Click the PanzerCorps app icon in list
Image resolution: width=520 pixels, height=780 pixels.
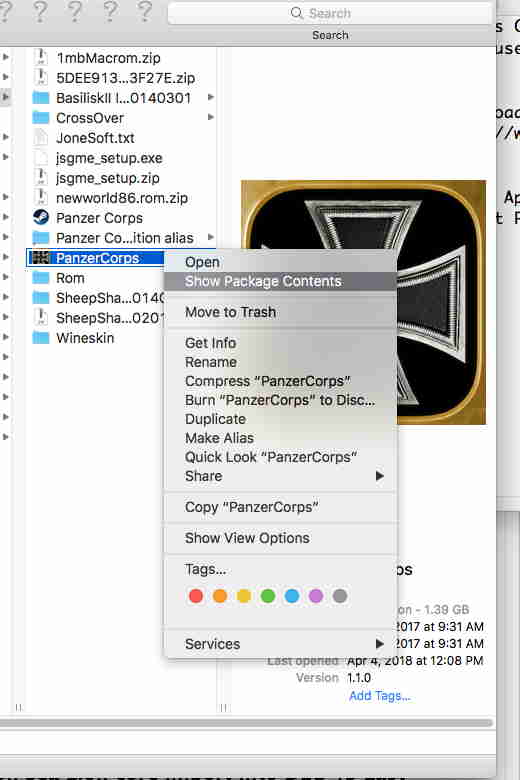[40, 258]
